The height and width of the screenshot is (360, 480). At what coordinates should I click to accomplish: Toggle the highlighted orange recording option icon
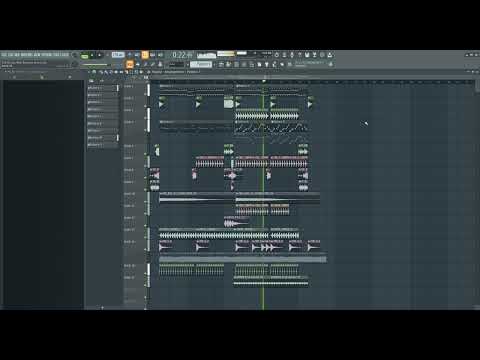[145, 55]
